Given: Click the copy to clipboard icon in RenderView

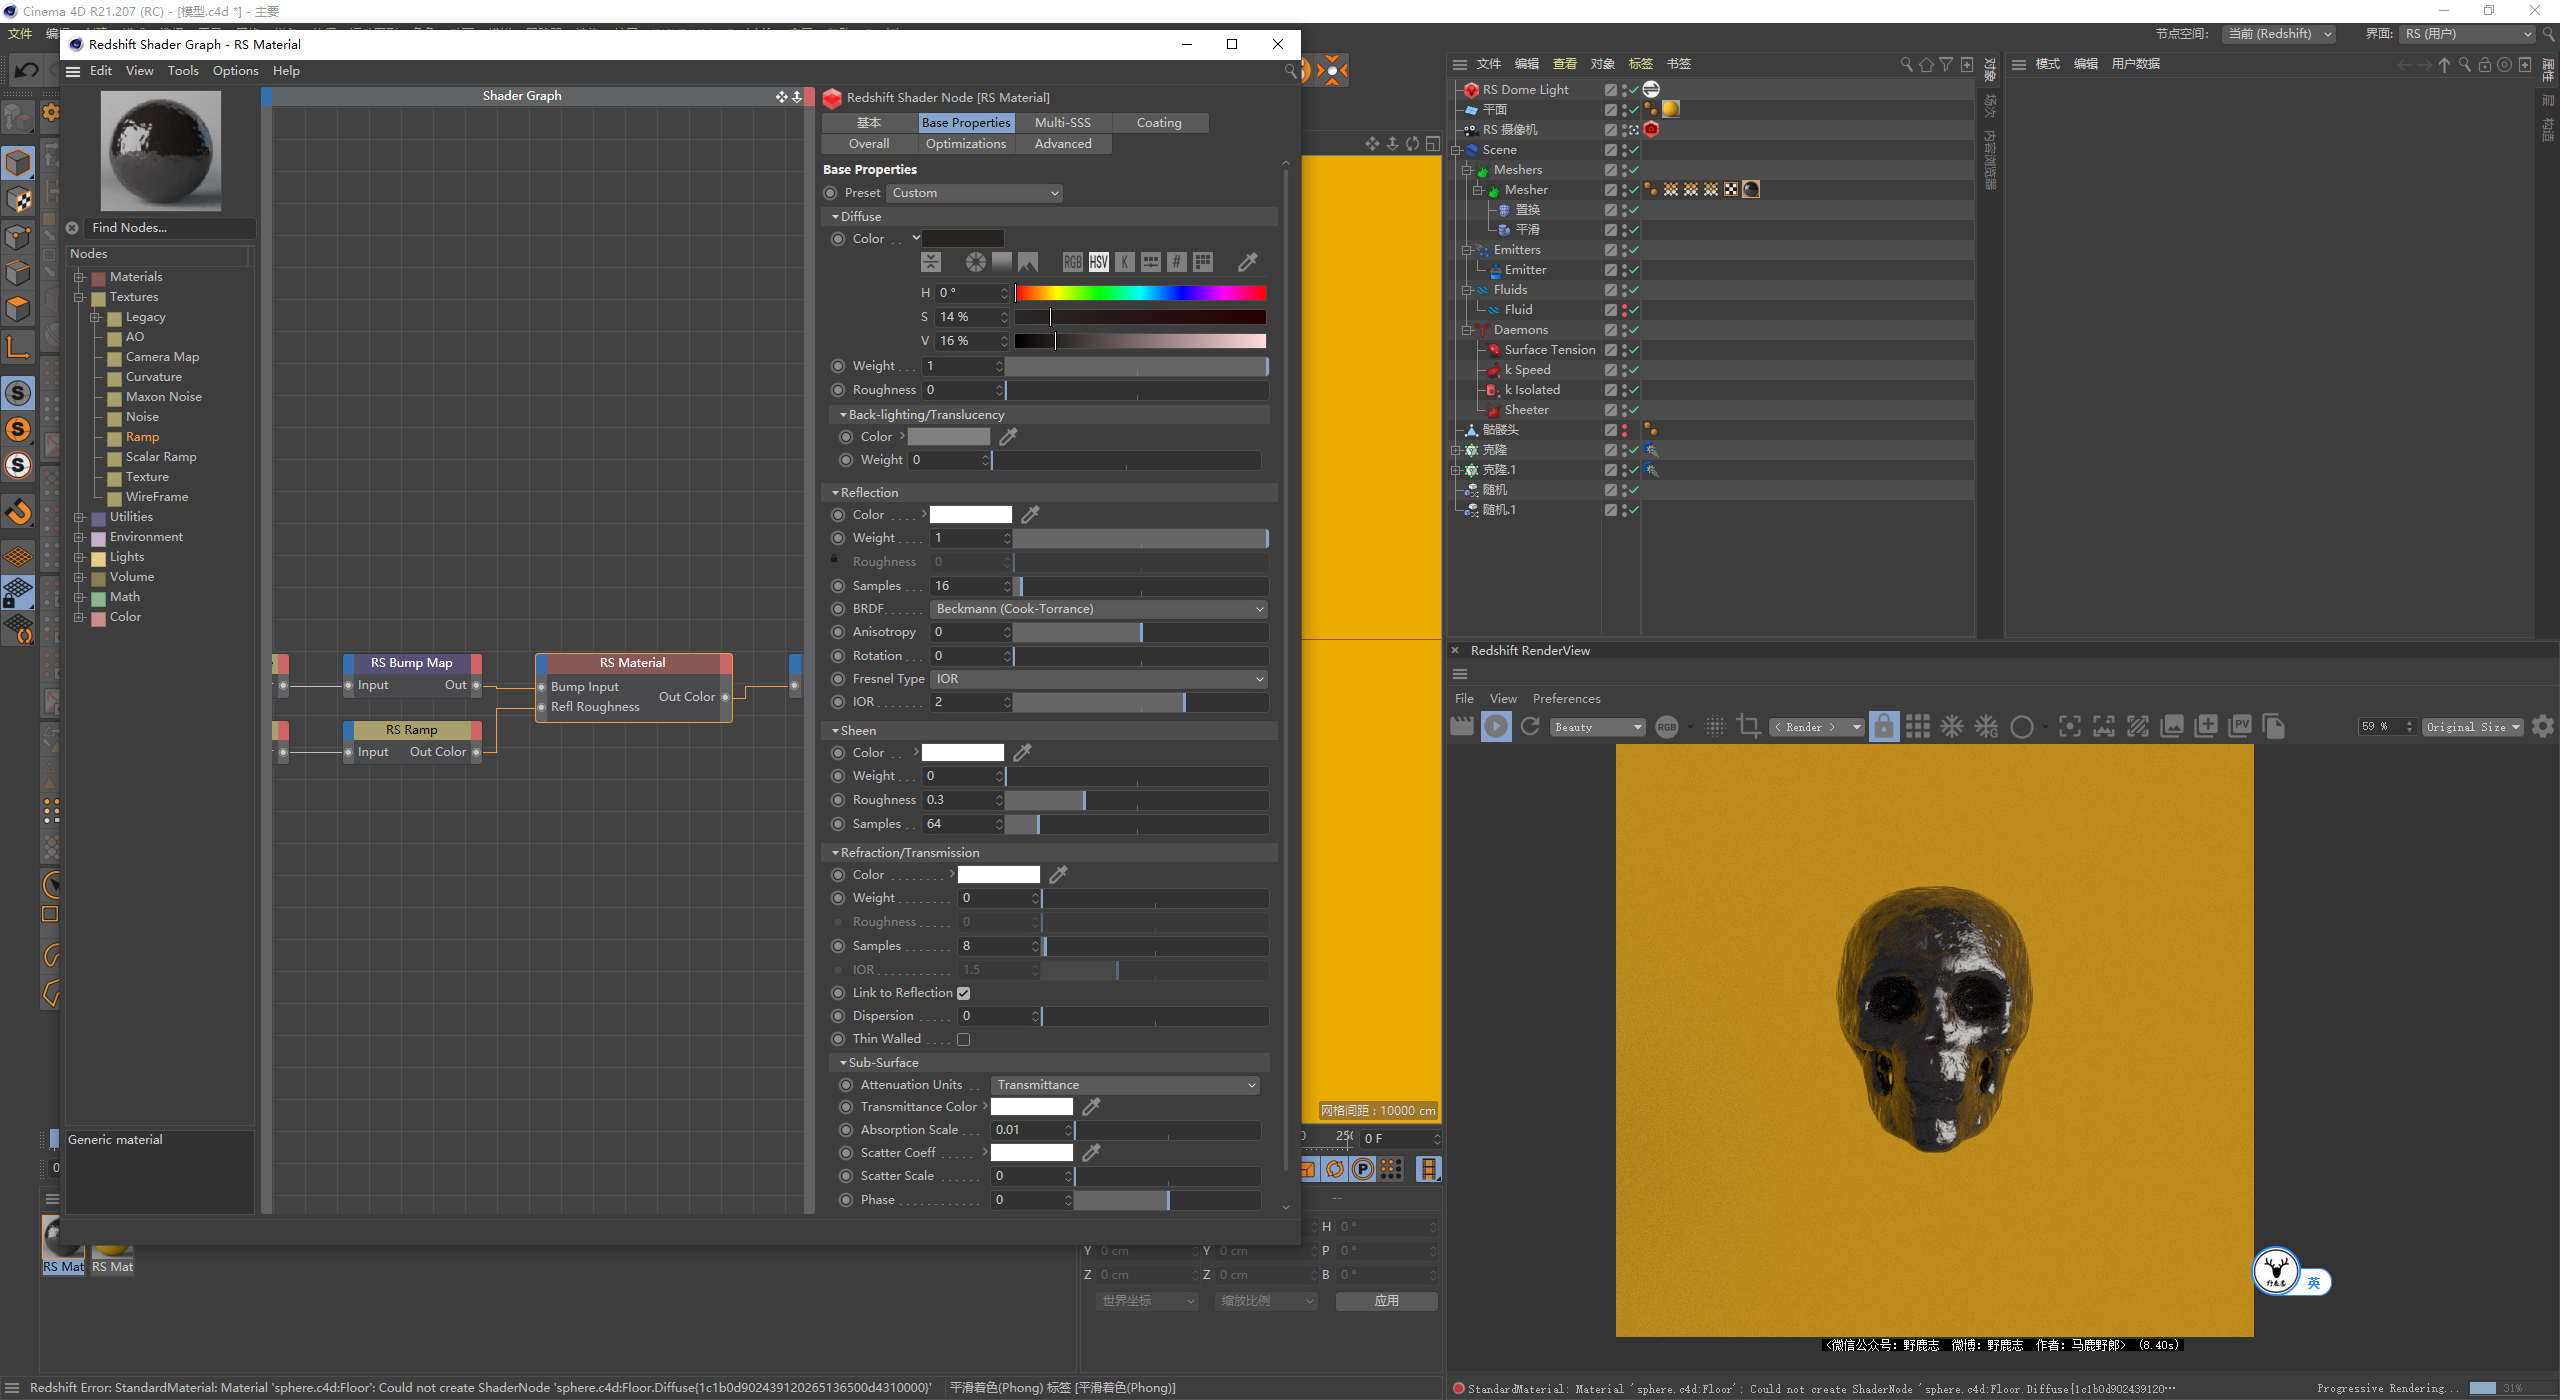Looking at the screenshot, I should point(2274,727).
